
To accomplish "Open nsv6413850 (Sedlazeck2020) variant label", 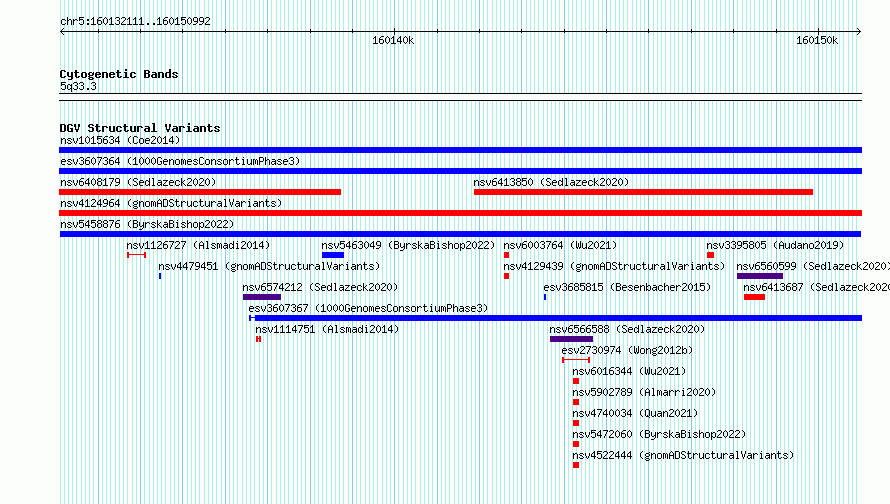I will click(551, 182).
